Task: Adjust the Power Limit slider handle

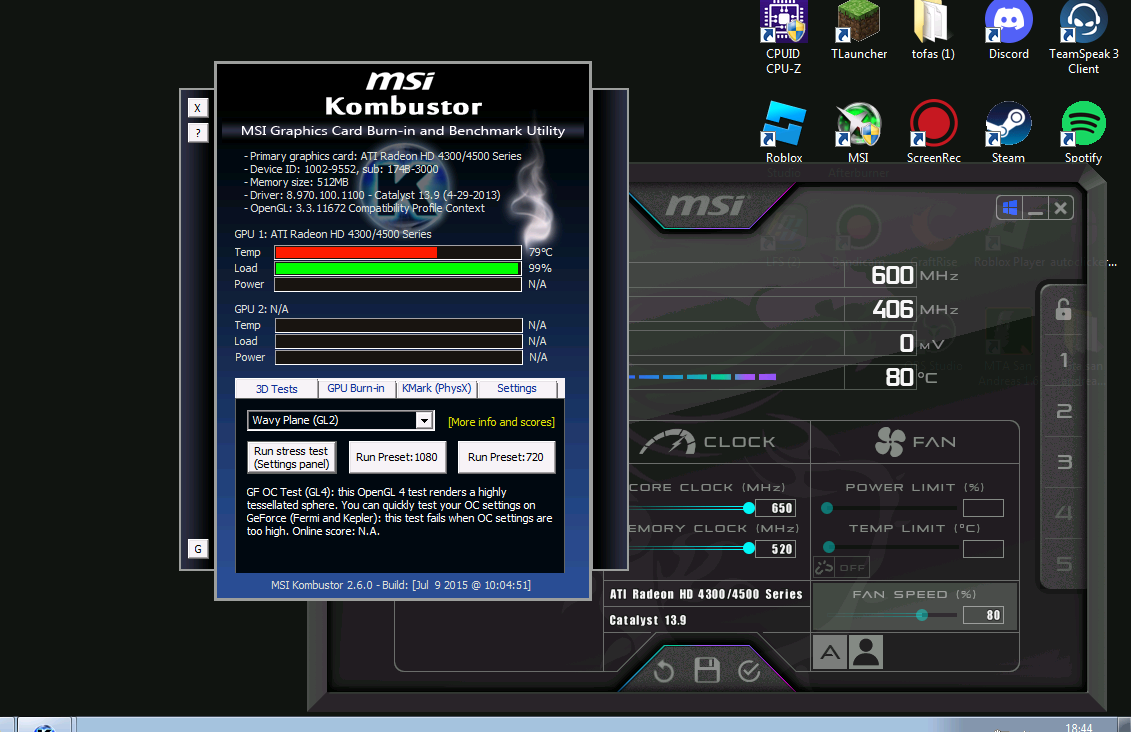Action: tap(827, 508)
